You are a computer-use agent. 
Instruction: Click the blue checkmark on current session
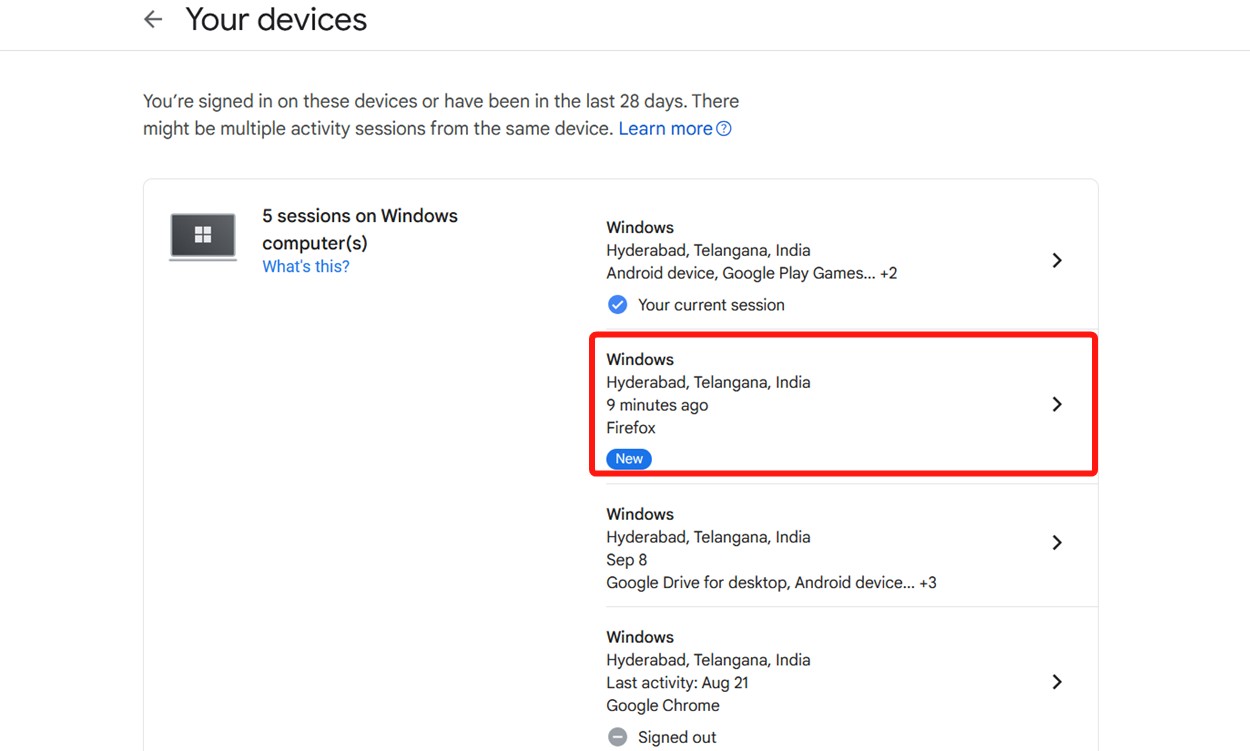[x=617, y=304]
